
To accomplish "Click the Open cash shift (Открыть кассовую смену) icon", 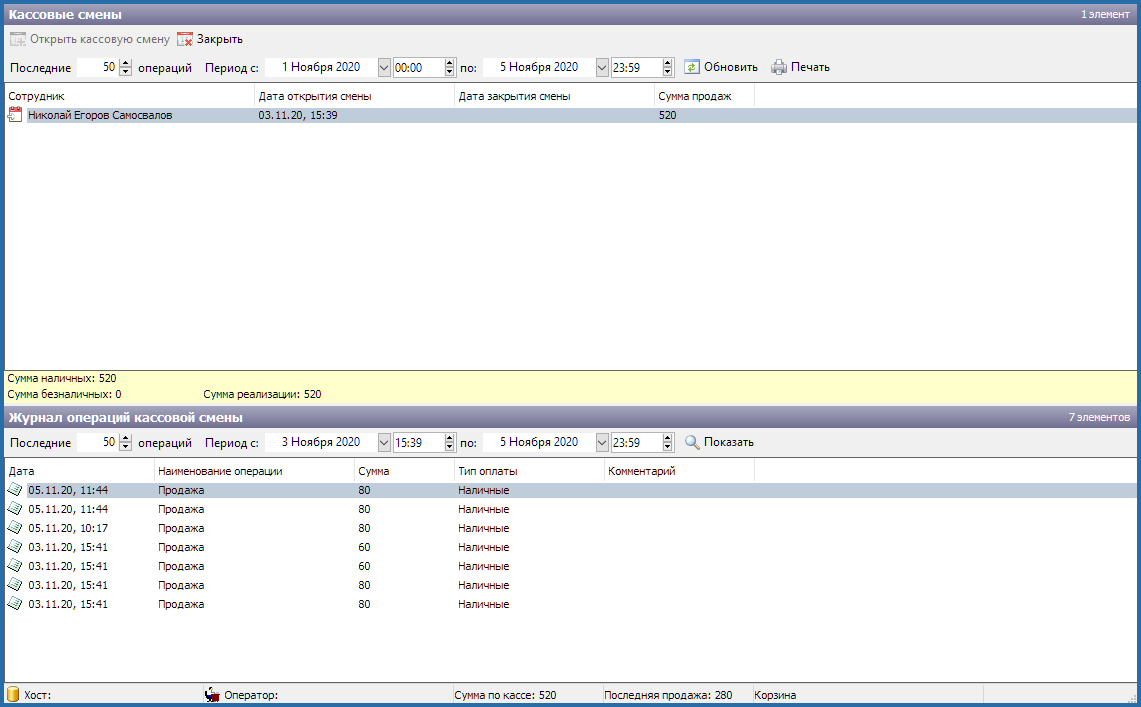I will click(x=17, y=39).
